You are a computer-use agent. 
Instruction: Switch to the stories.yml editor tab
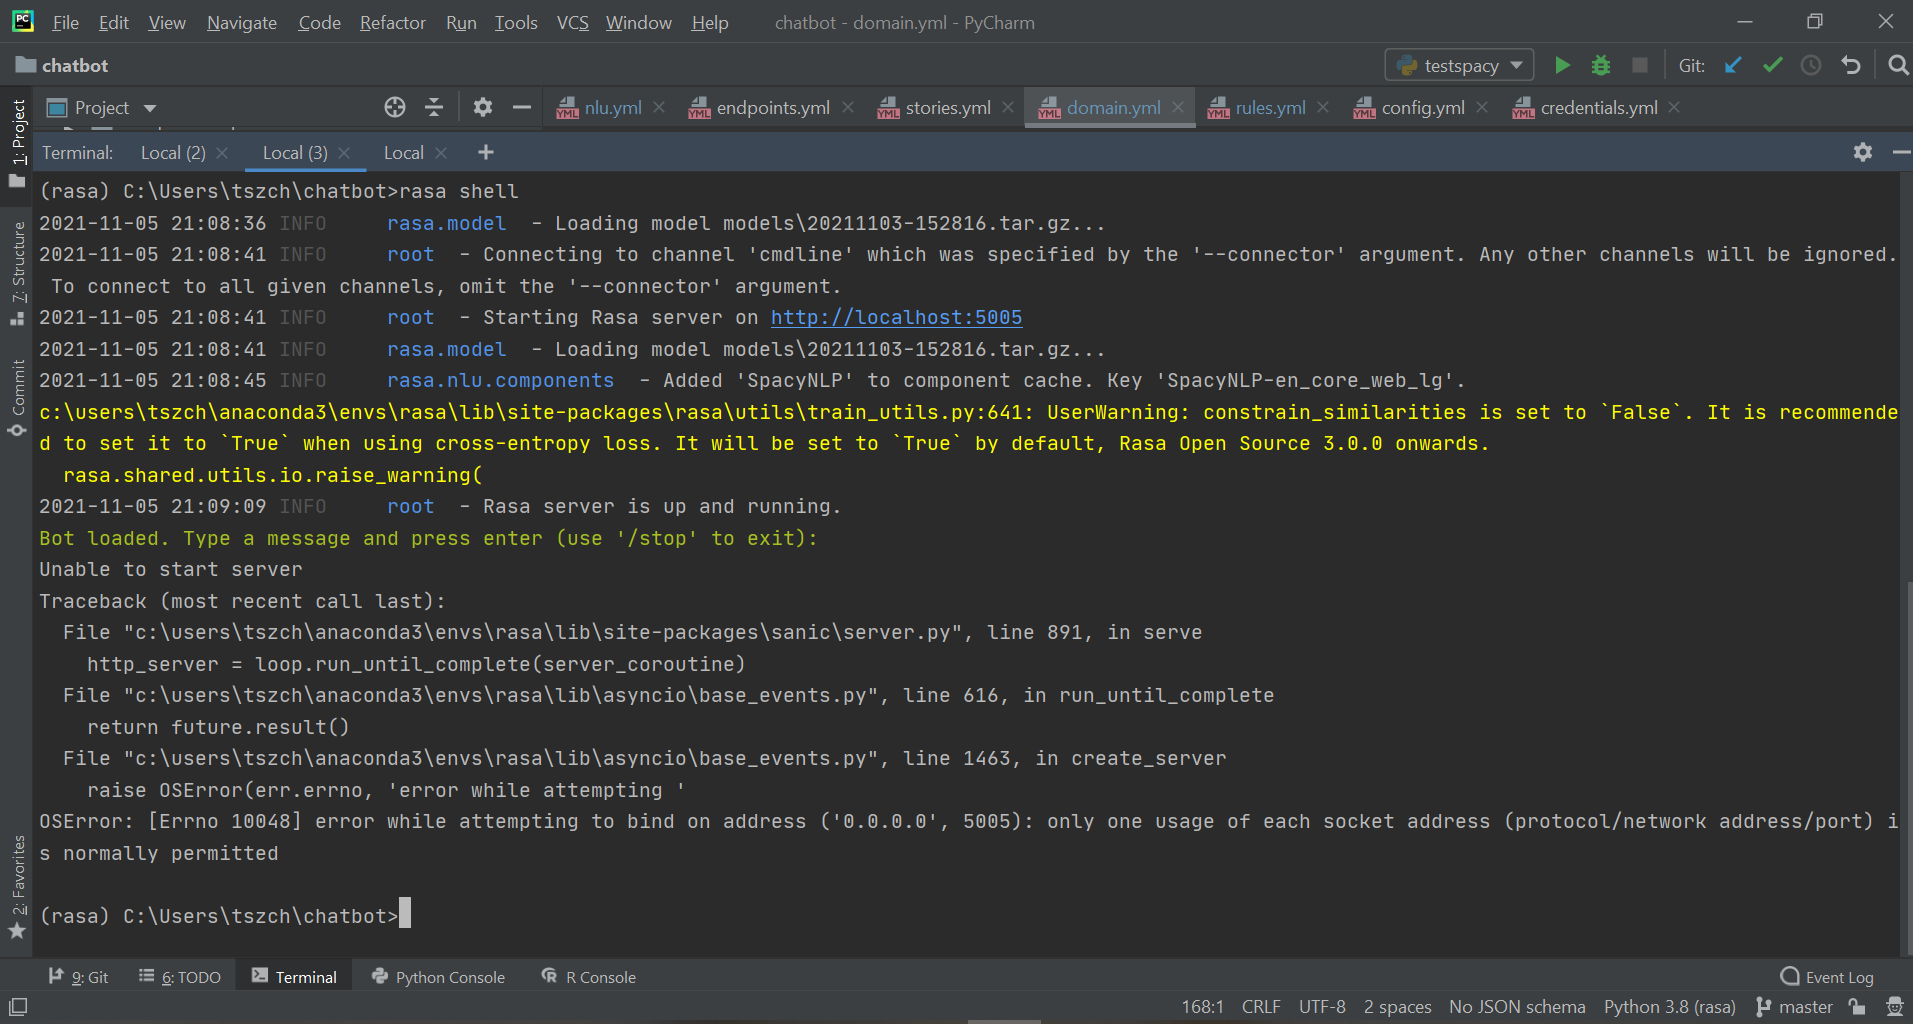point(947,108)
